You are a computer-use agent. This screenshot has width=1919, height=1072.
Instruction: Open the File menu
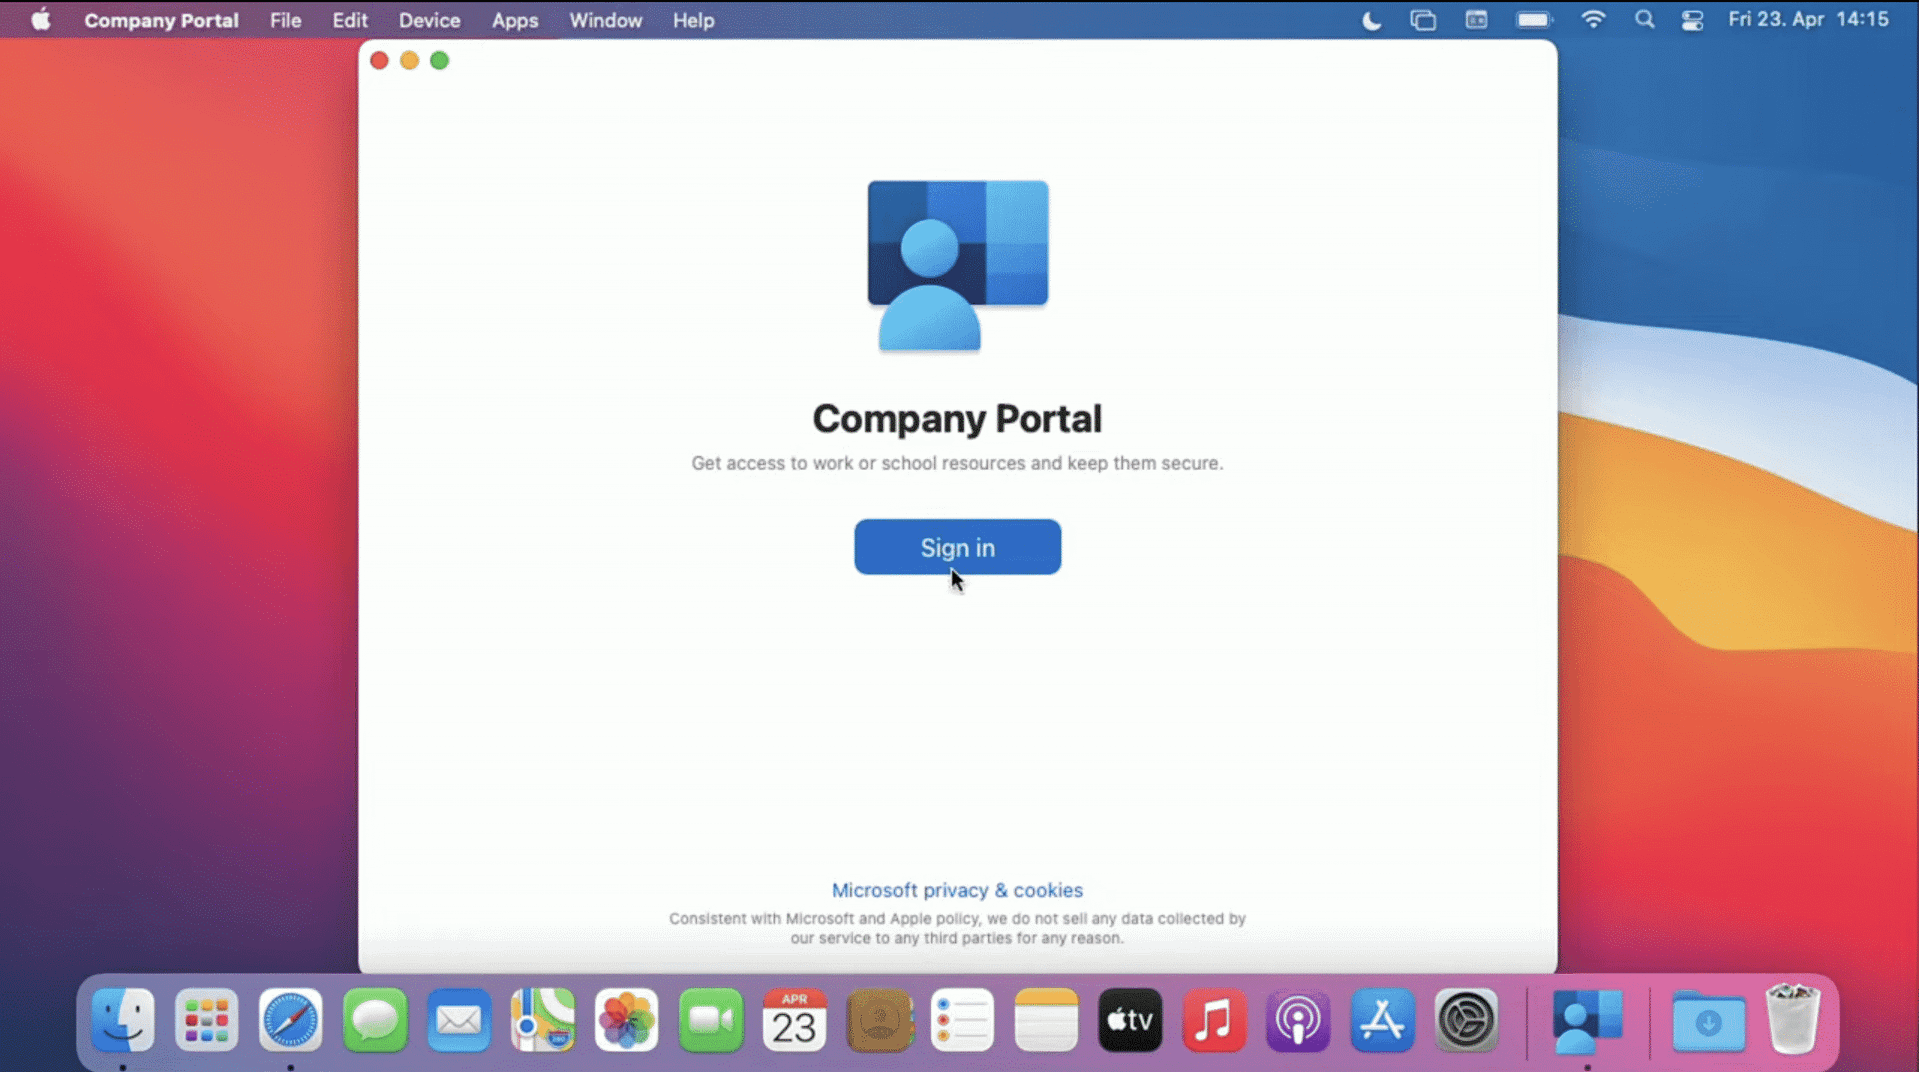[x=285, y=20]
